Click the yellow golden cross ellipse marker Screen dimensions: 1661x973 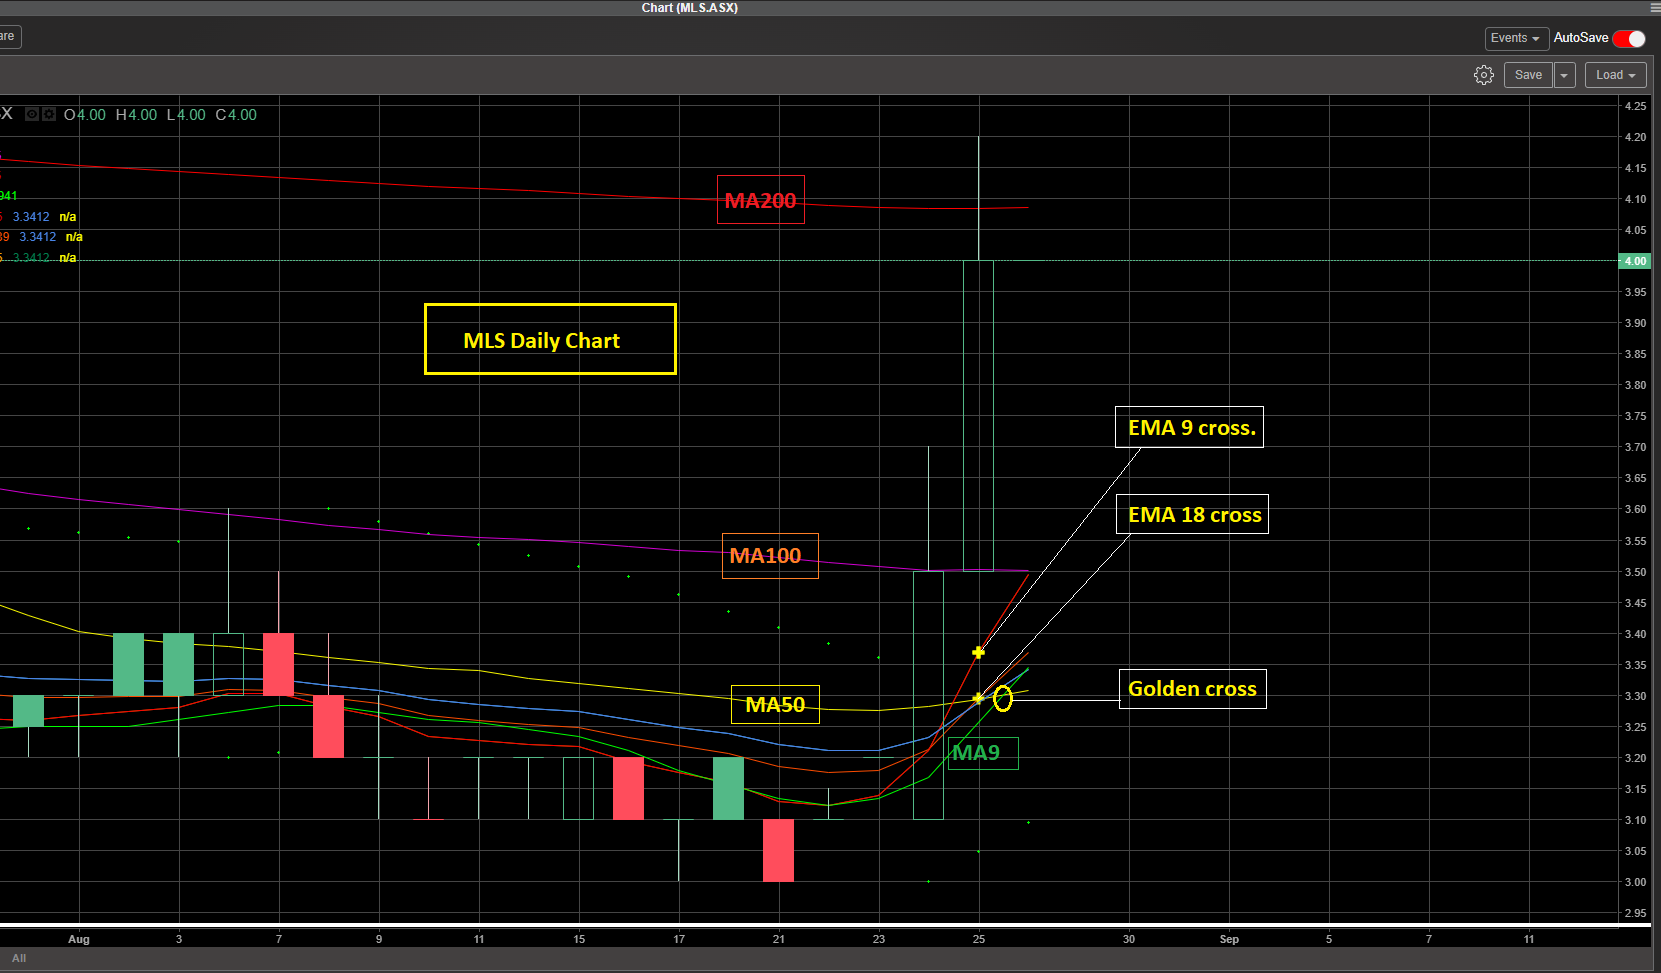point(1002,699)
